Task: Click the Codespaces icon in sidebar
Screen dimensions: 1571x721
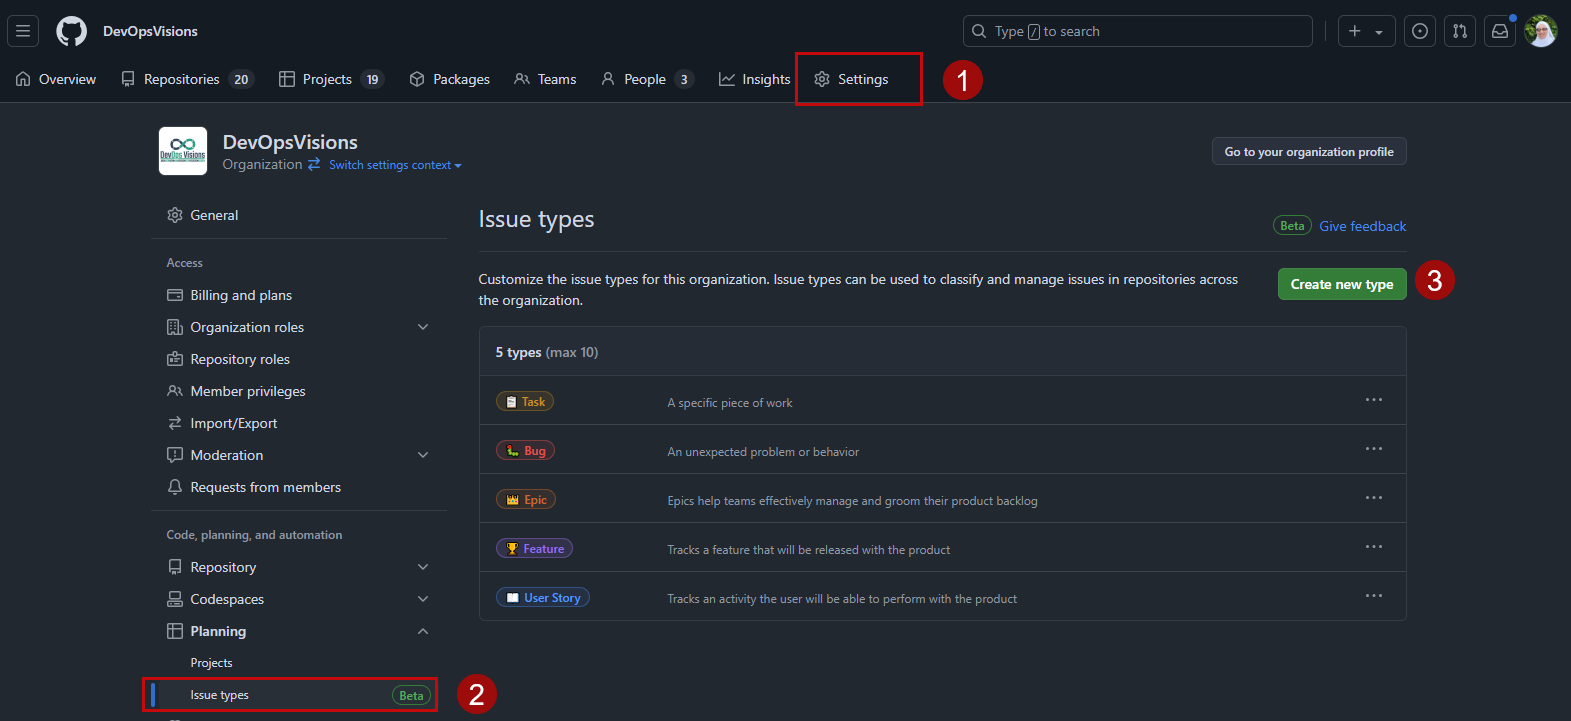Action: tap(175, 599)
